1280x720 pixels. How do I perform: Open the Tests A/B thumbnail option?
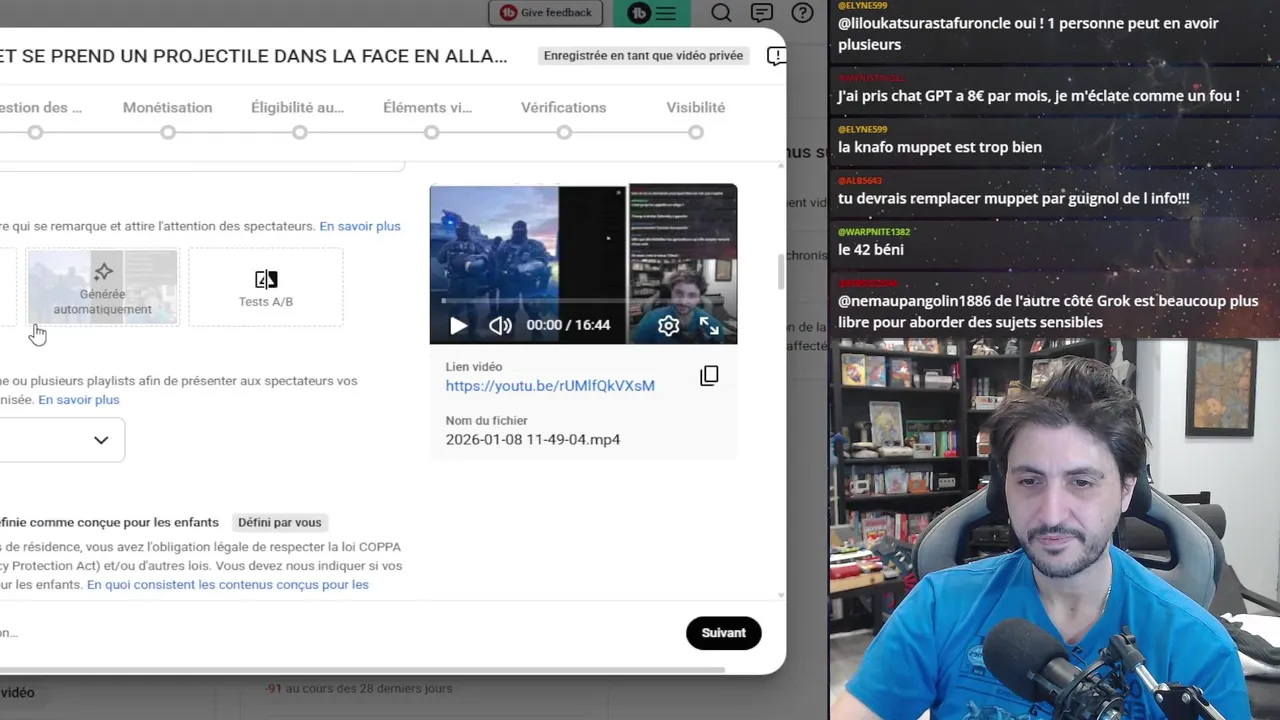pyautogui.click(x=266, y=287)
